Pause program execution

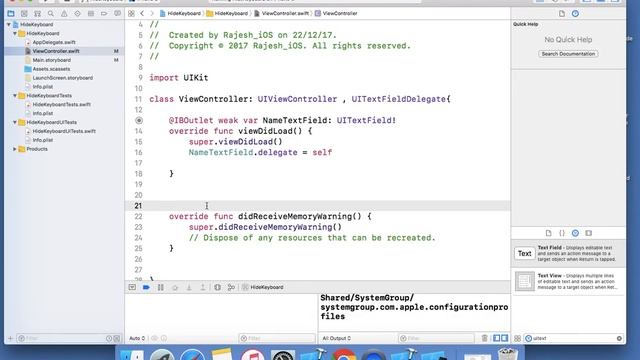(x=160, y=287)
